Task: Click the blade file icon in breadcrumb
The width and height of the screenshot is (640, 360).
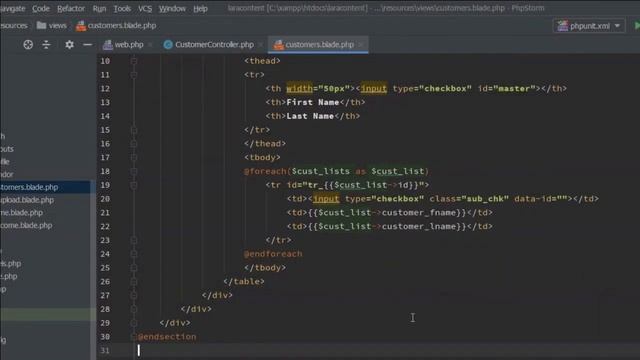Action: tap(81, 26)
